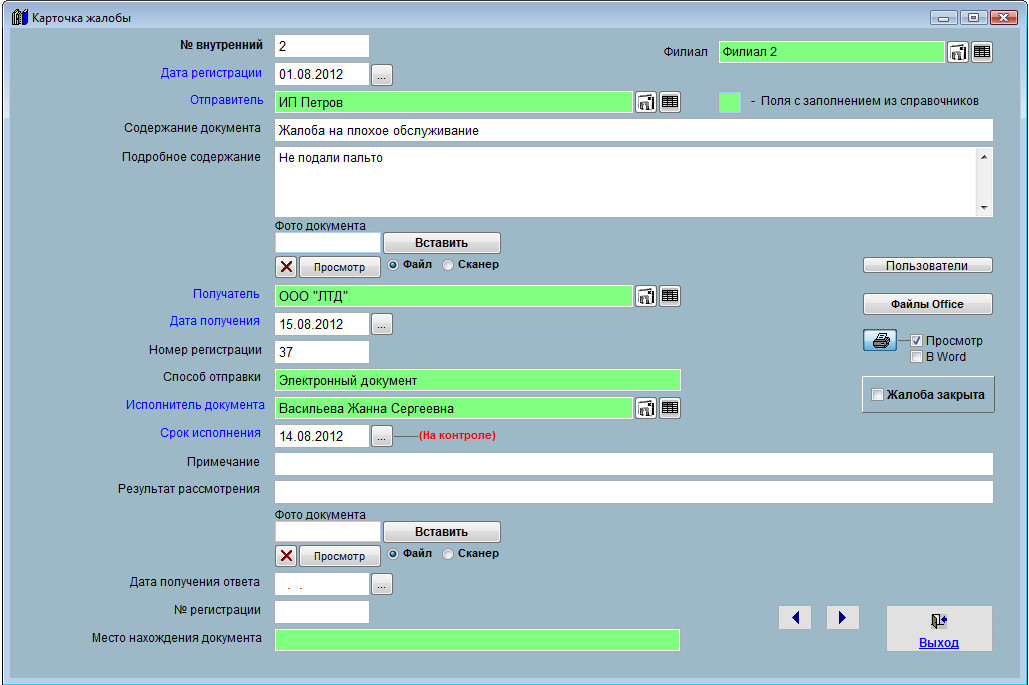Open directory icon beside Васильева Жанна Сергеевна
This screenshot has height=685, width=1029.
click(x=646, y=408)
